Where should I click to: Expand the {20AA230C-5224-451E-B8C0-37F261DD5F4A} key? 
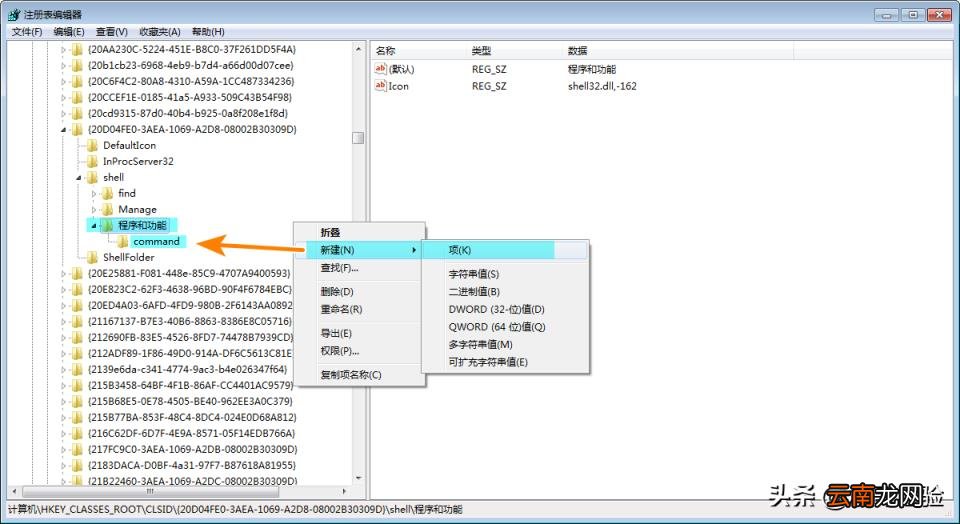[64, 50]
